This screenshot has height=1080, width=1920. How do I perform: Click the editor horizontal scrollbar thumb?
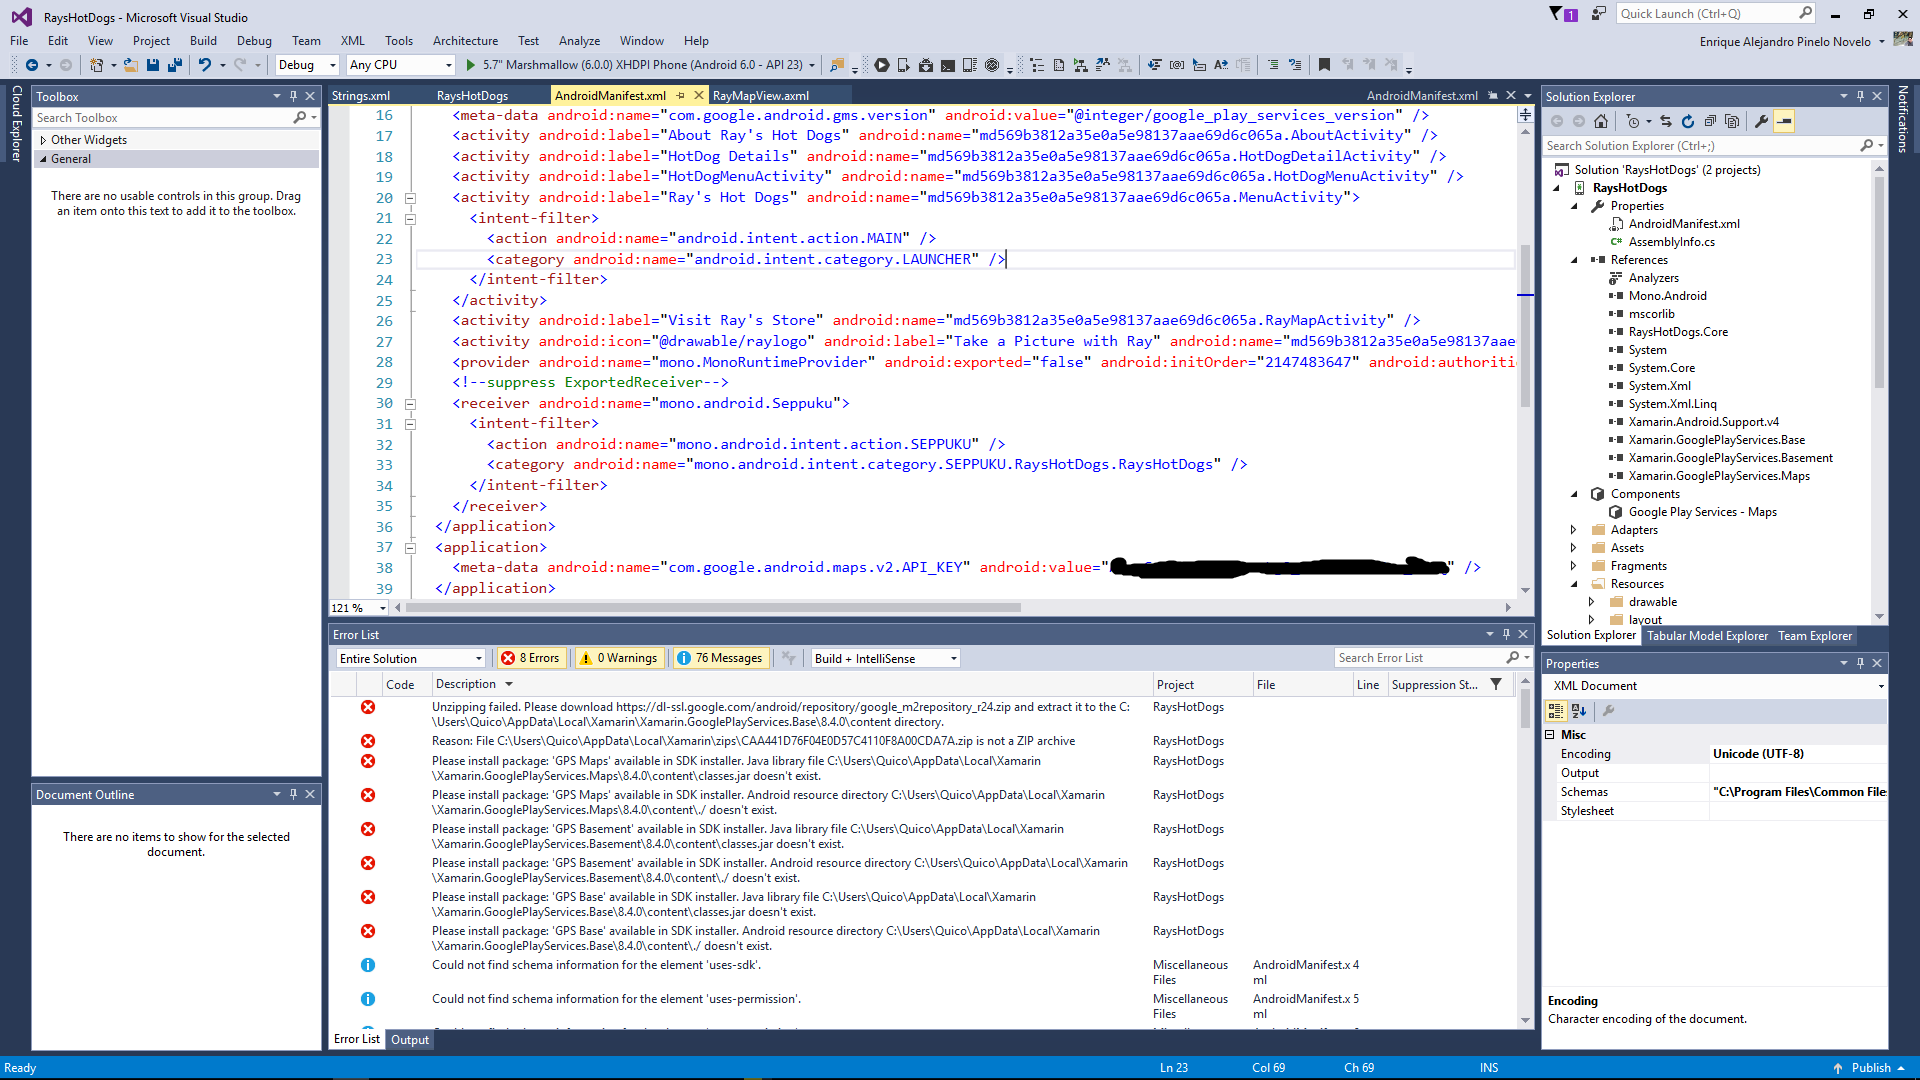713,608
